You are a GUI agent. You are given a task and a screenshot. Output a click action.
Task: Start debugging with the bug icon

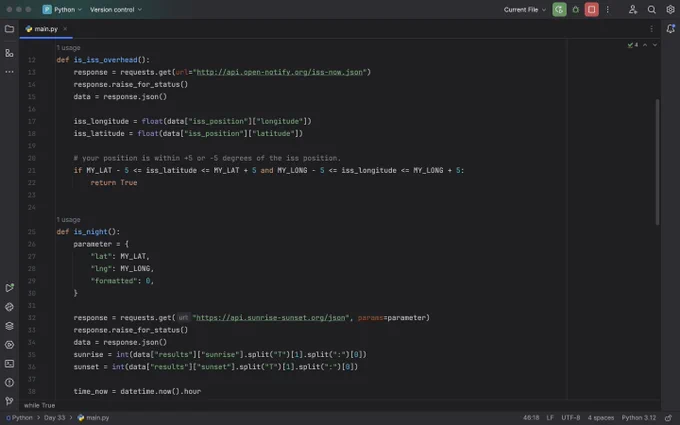tap(575, 10)
